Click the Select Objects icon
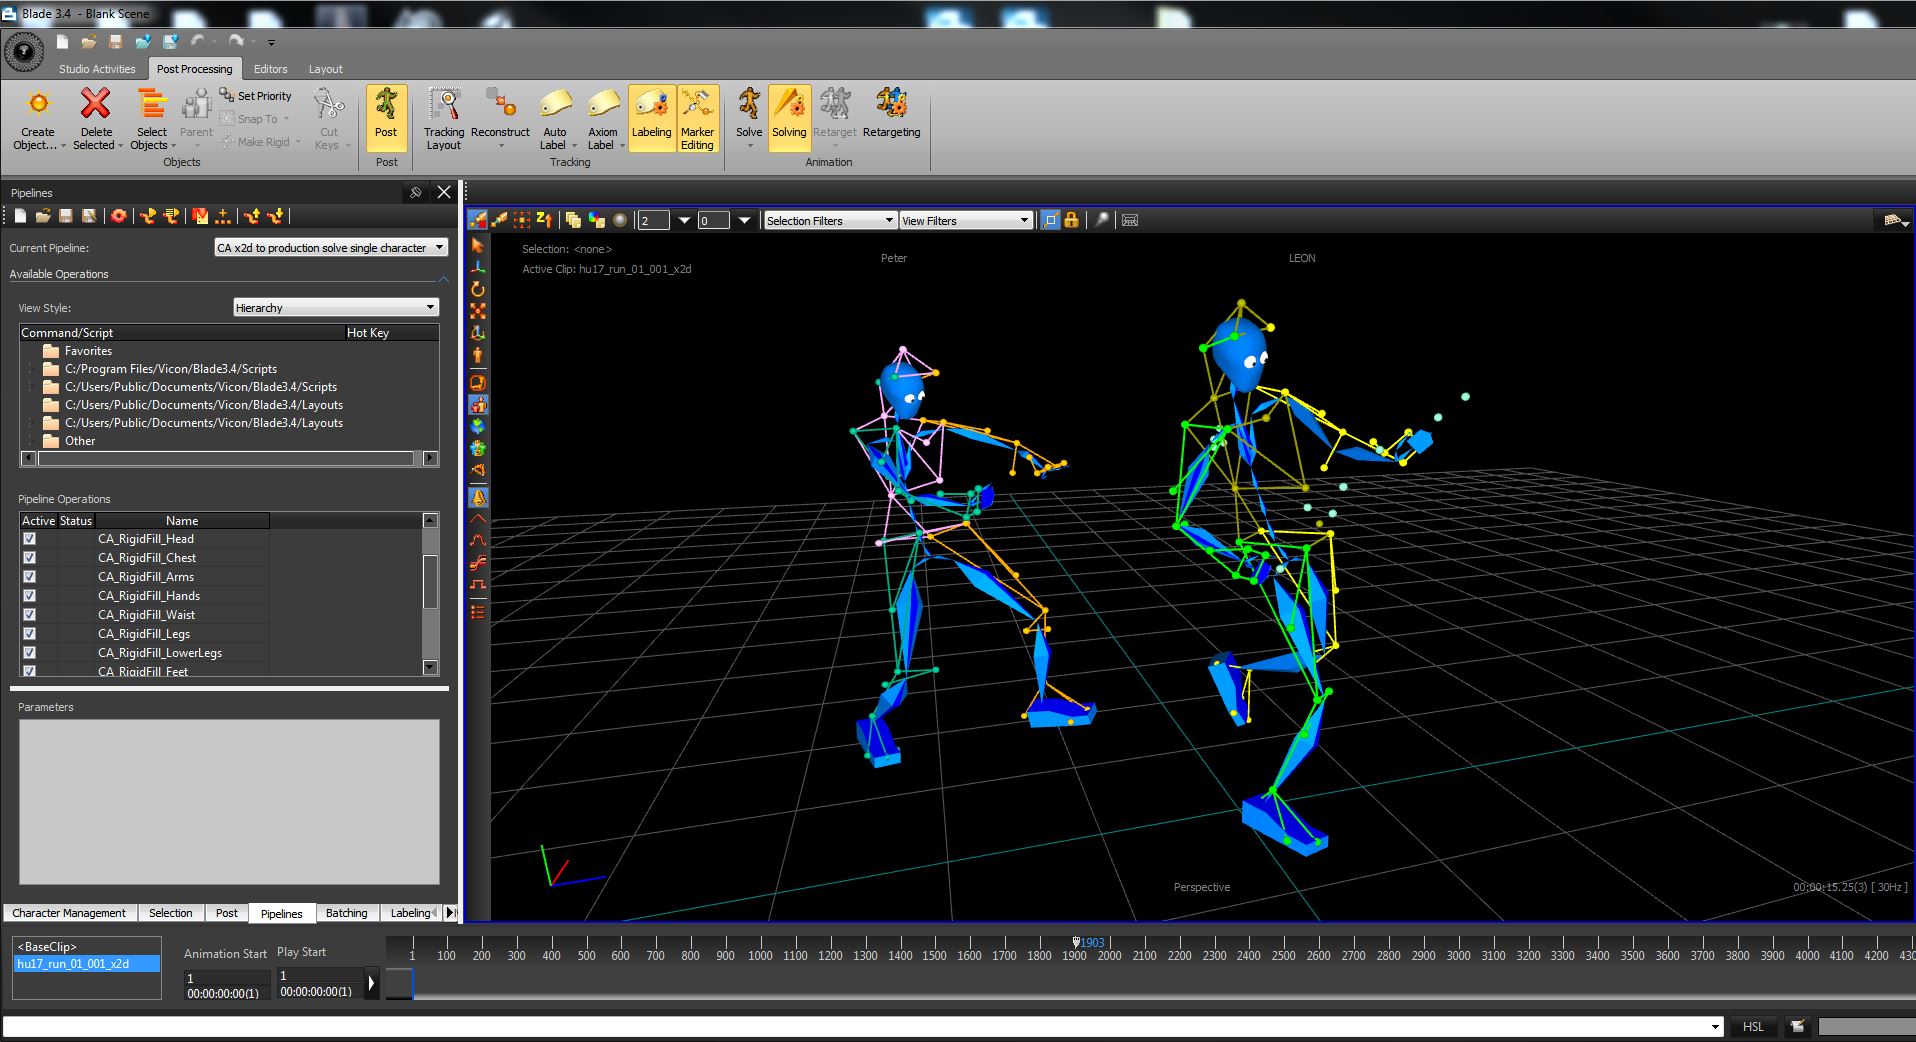The image size is (1916, 1042). [152, 104]
